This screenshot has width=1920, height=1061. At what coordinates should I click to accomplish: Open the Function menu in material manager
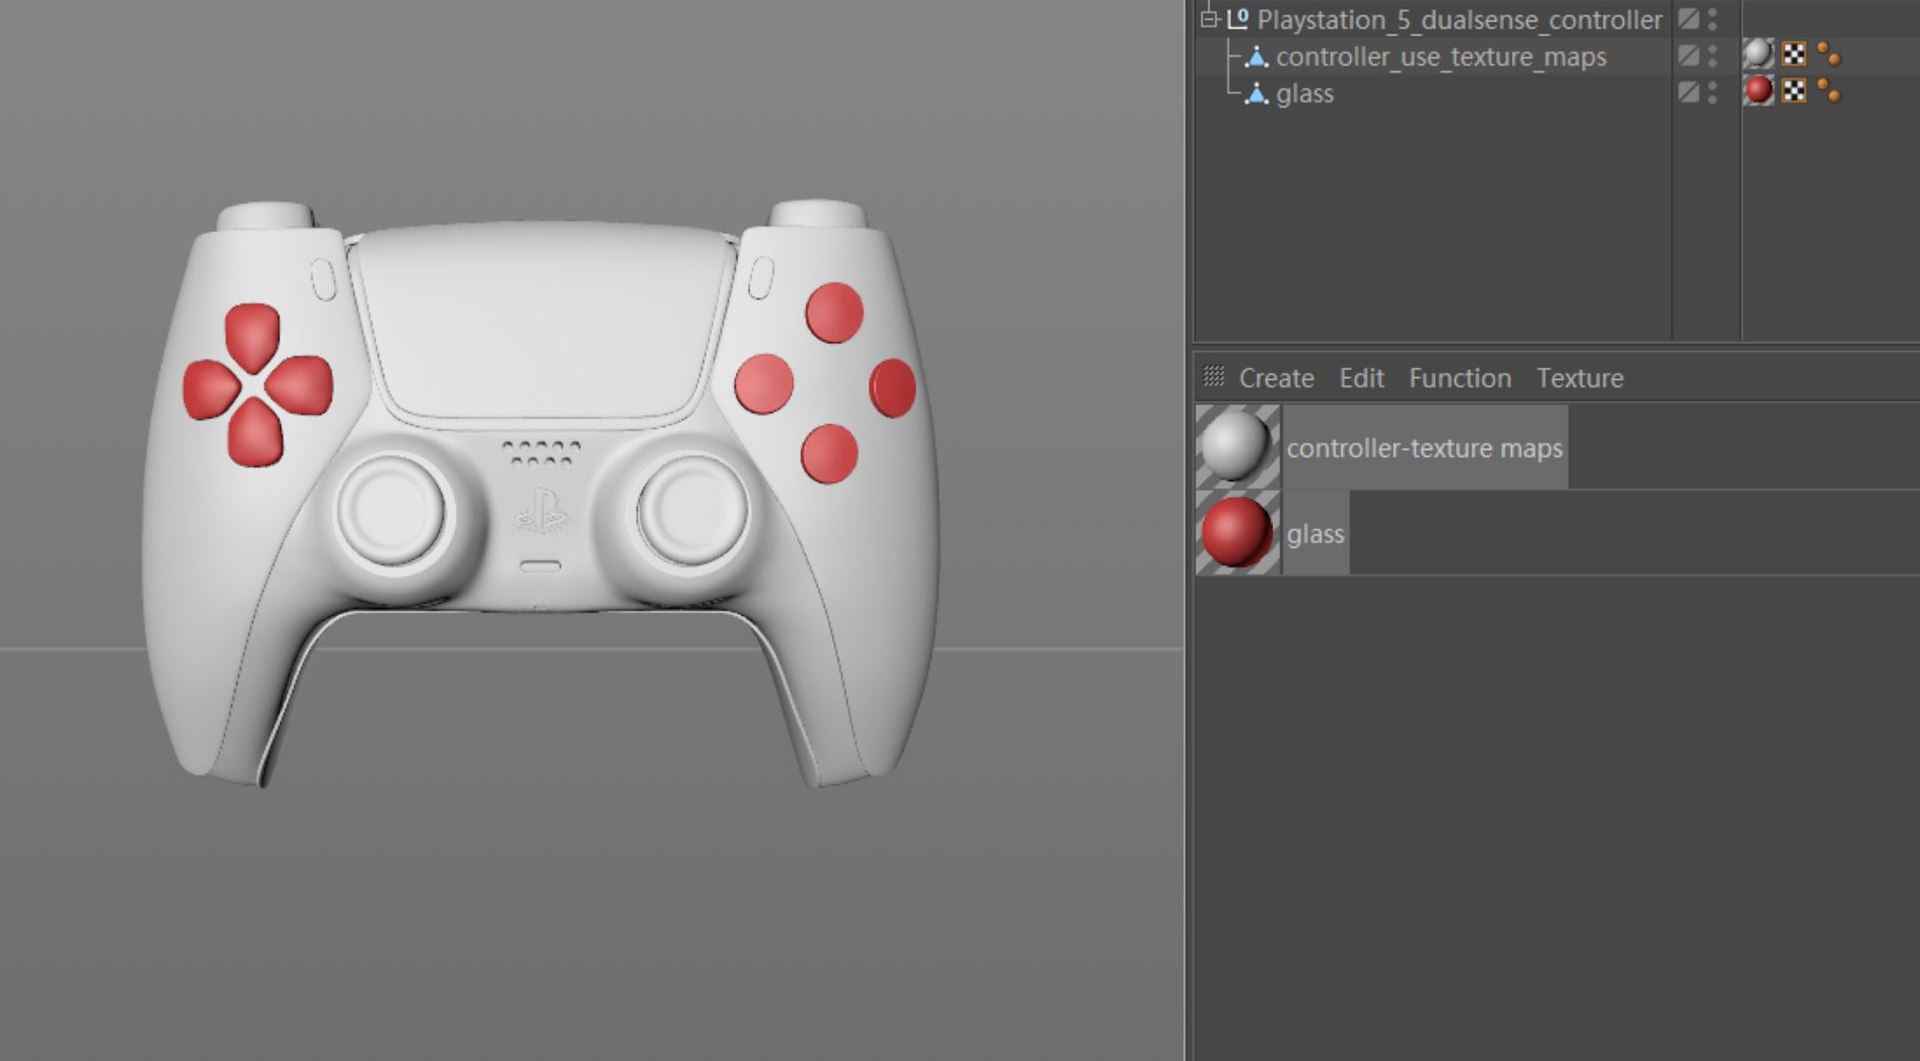1460,378
